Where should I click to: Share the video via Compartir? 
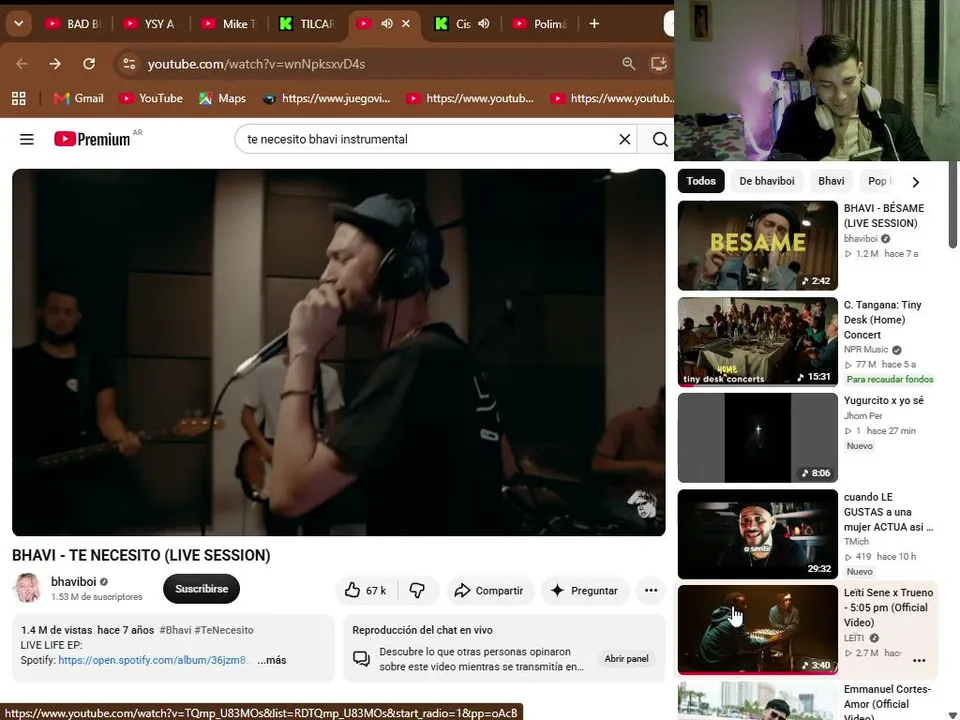click(x=489, y=591)
